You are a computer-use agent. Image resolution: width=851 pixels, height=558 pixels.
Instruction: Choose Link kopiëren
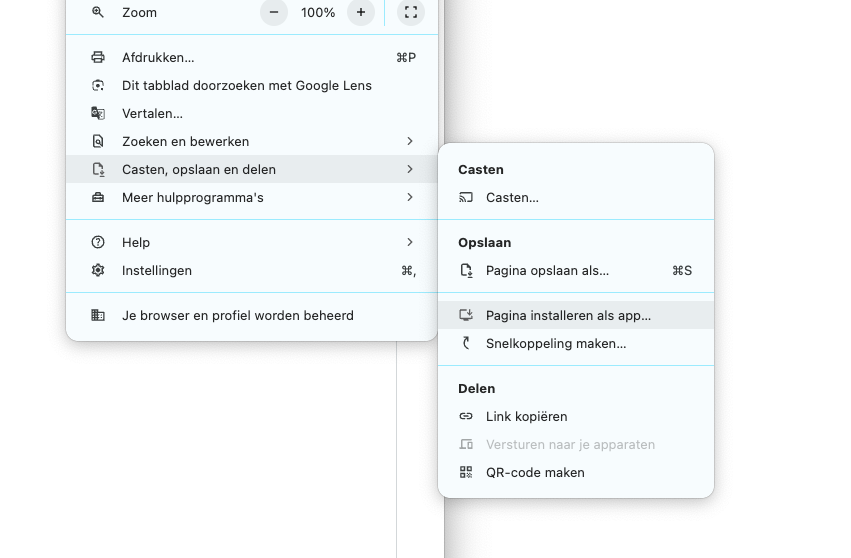pyautogui.click(x=576, y=416)
